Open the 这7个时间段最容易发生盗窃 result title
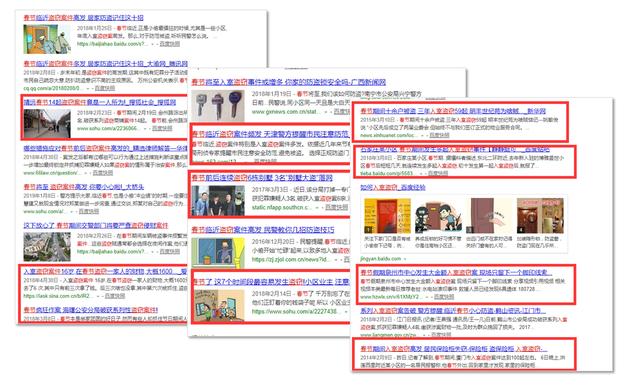The height and width of the screenshot is (386, 640). pos(271,282)
